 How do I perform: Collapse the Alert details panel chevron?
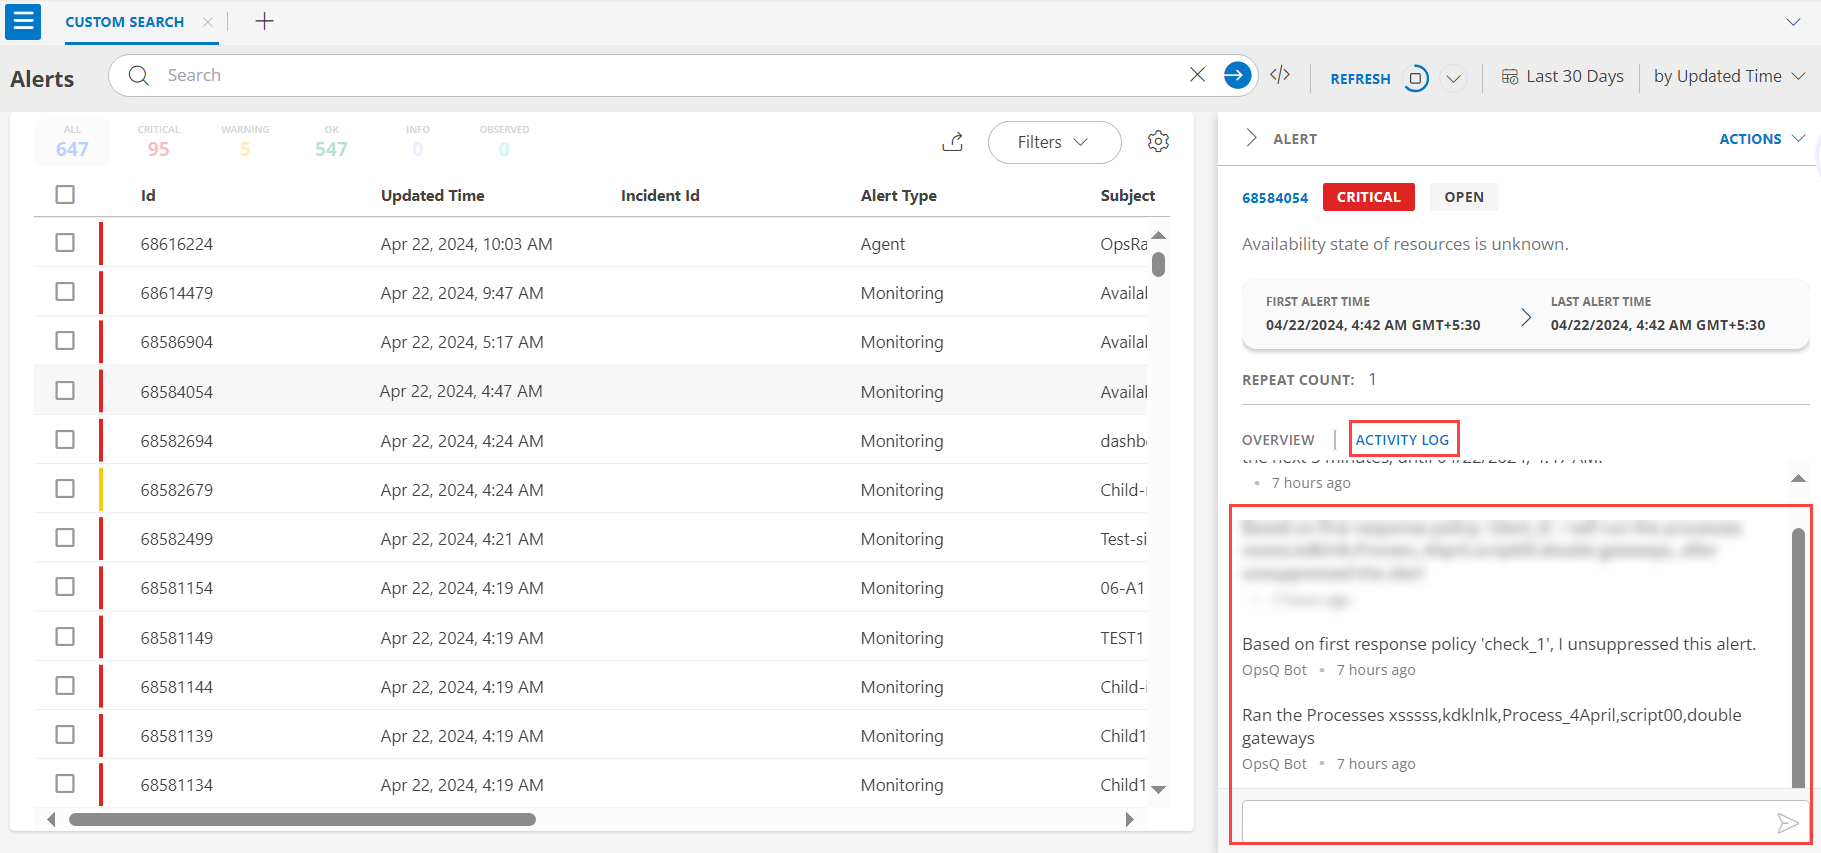coord(1251,138)
